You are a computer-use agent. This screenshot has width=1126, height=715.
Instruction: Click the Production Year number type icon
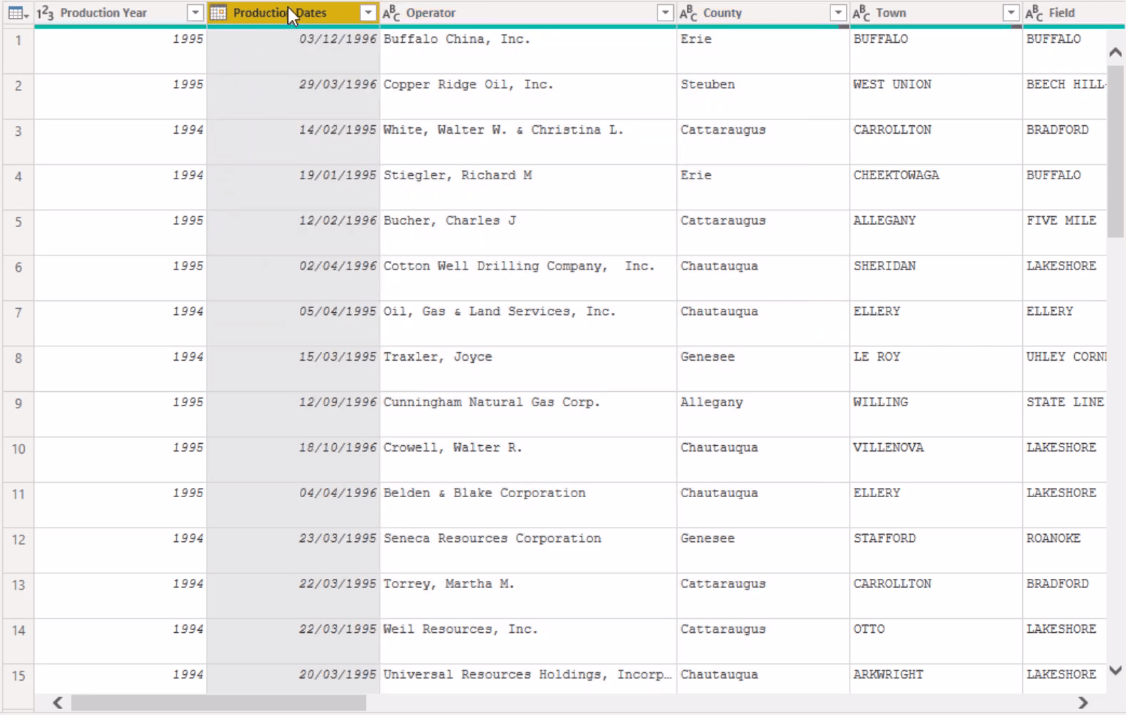[x=45, y=13]
